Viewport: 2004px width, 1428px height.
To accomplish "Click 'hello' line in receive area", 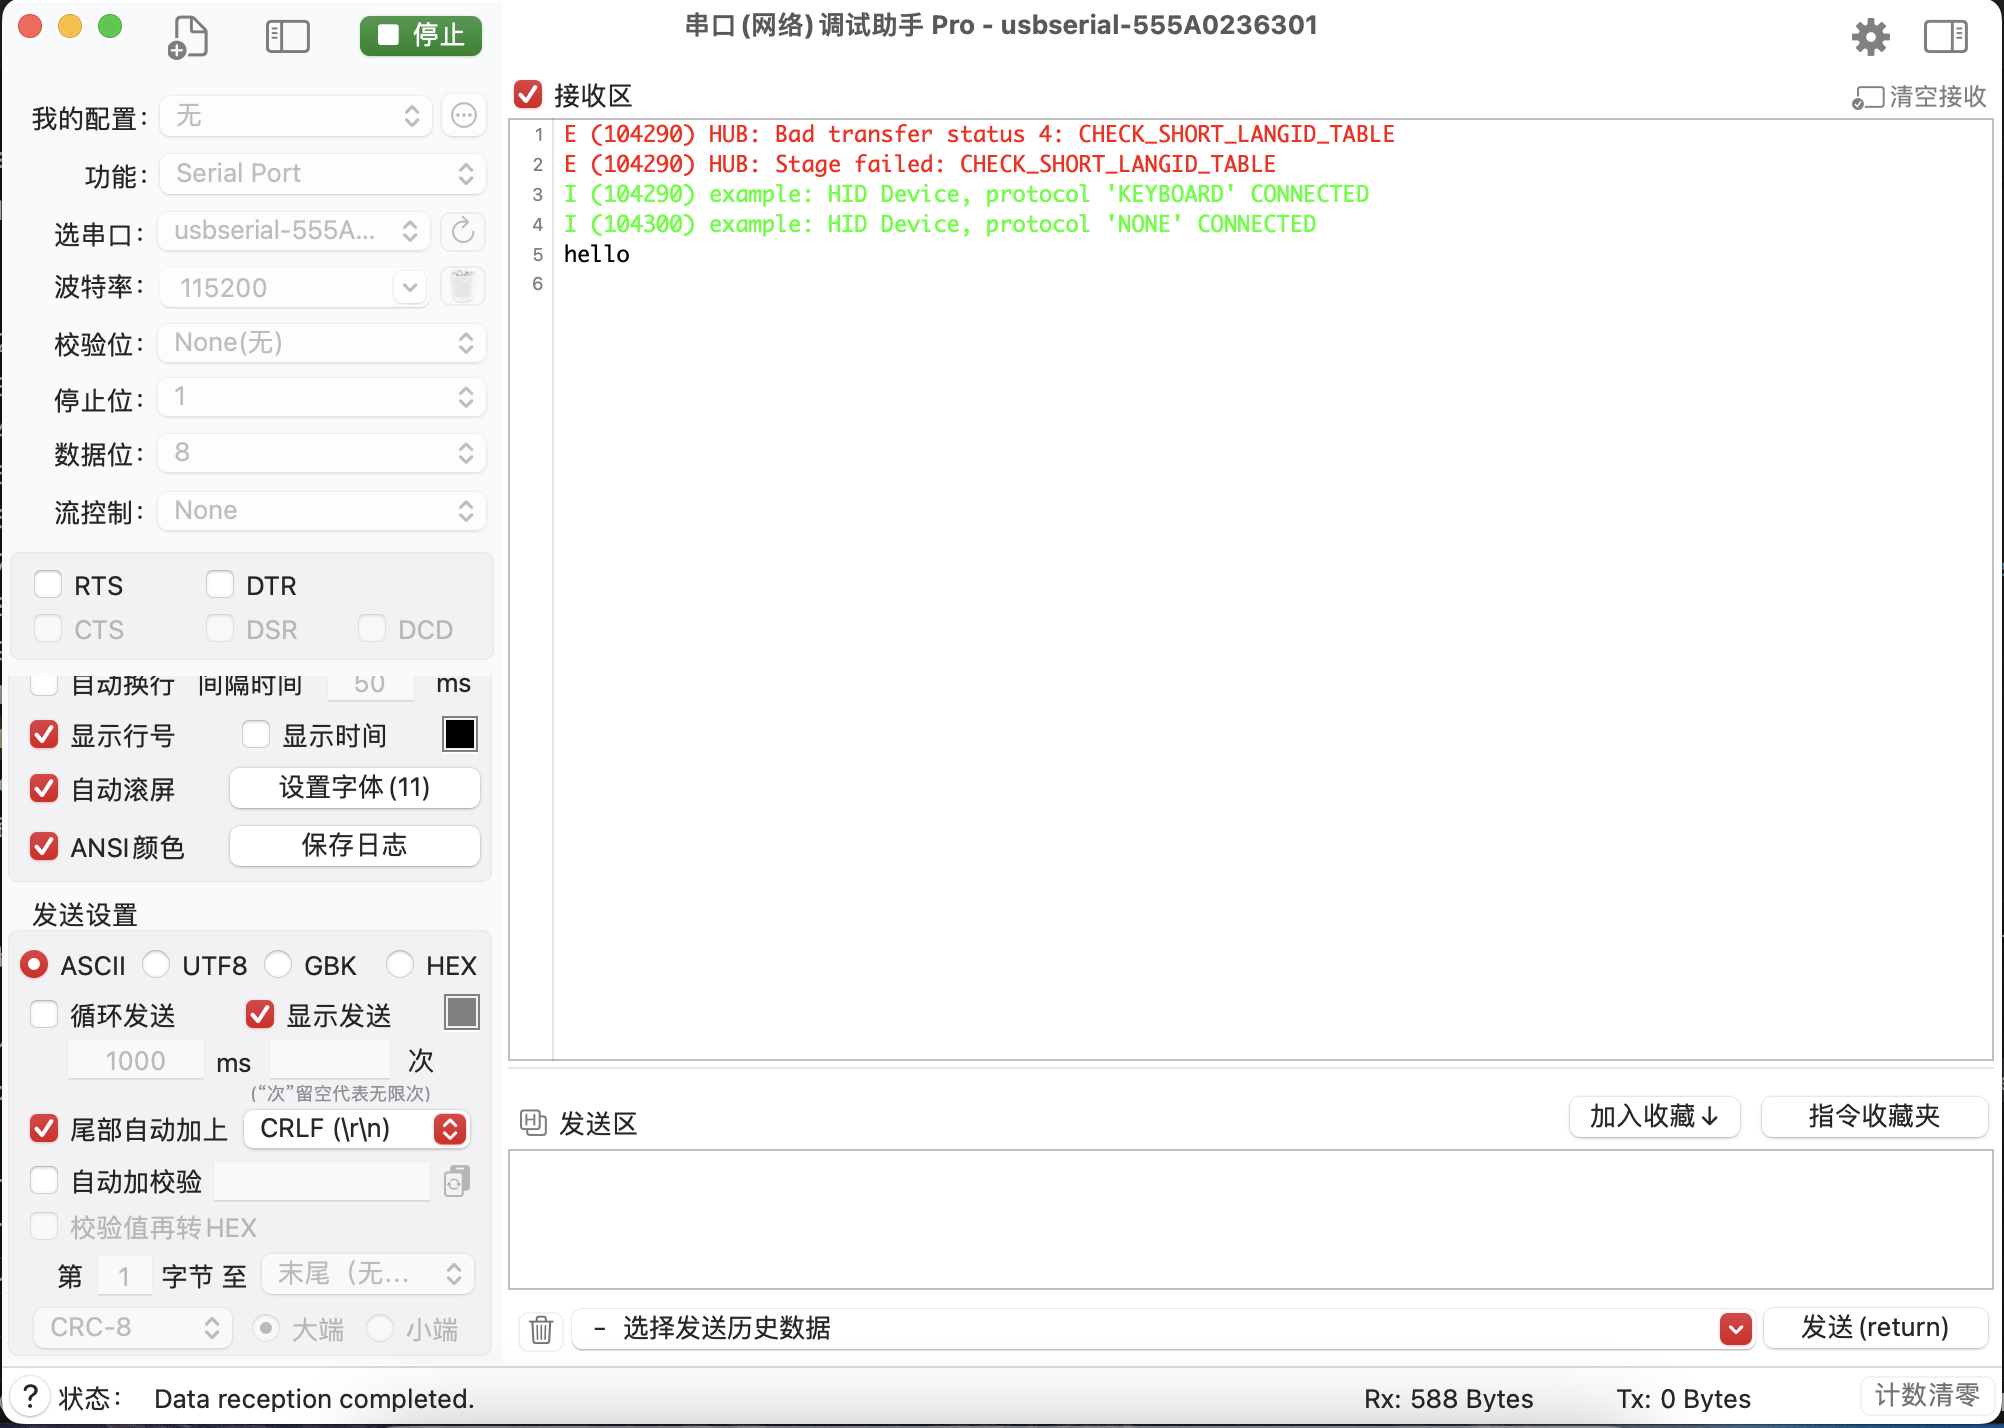I will 597,255.
